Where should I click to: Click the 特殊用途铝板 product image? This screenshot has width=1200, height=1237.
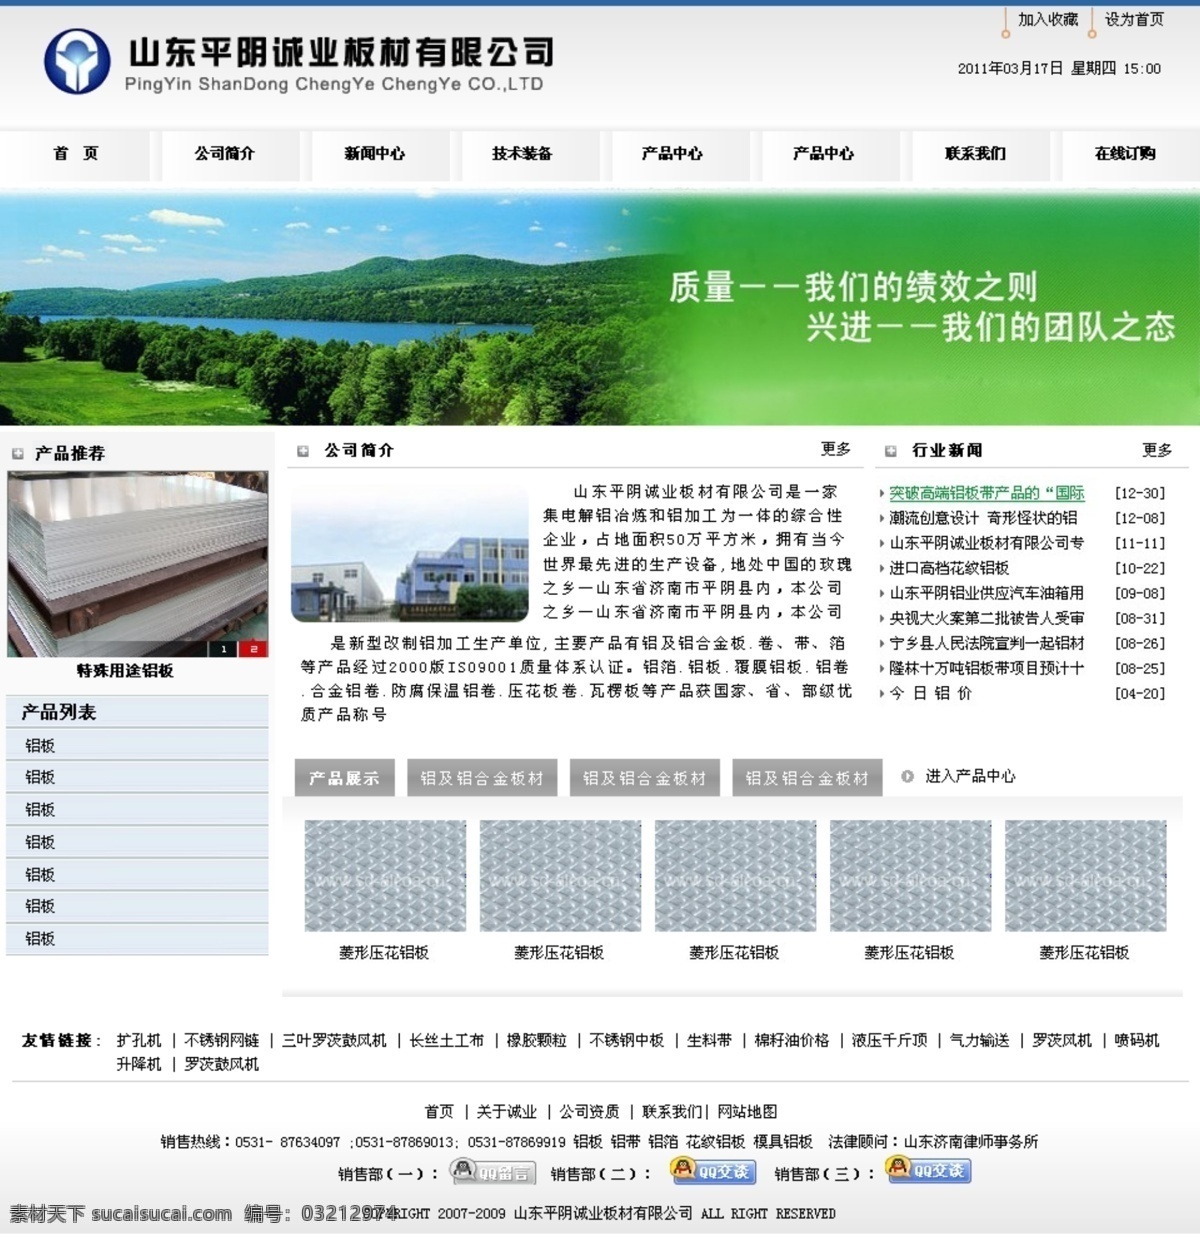tap(138, 564)
